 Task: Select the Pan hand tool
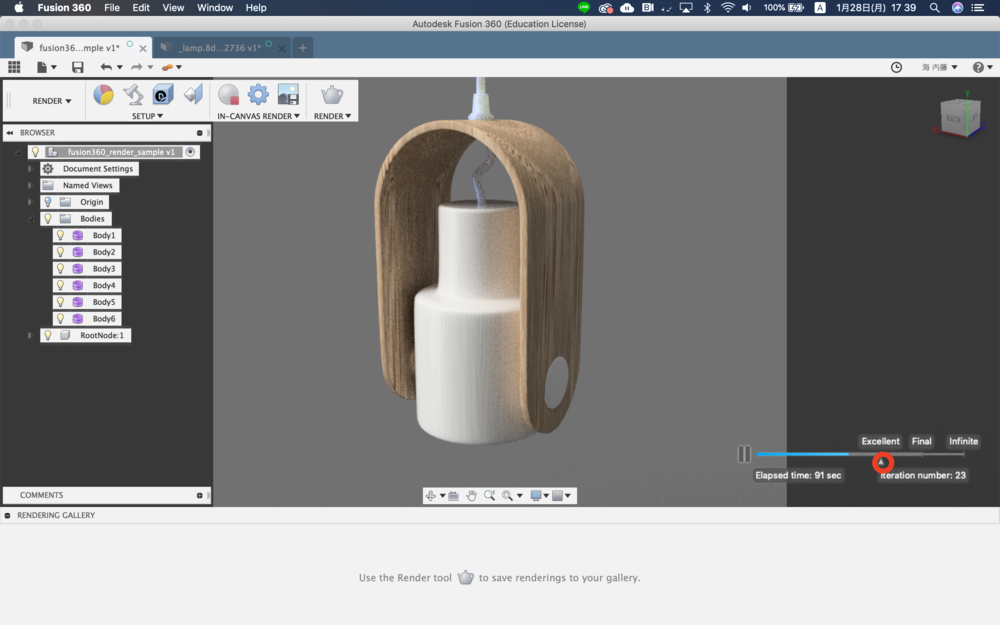[x=471, y=496]
